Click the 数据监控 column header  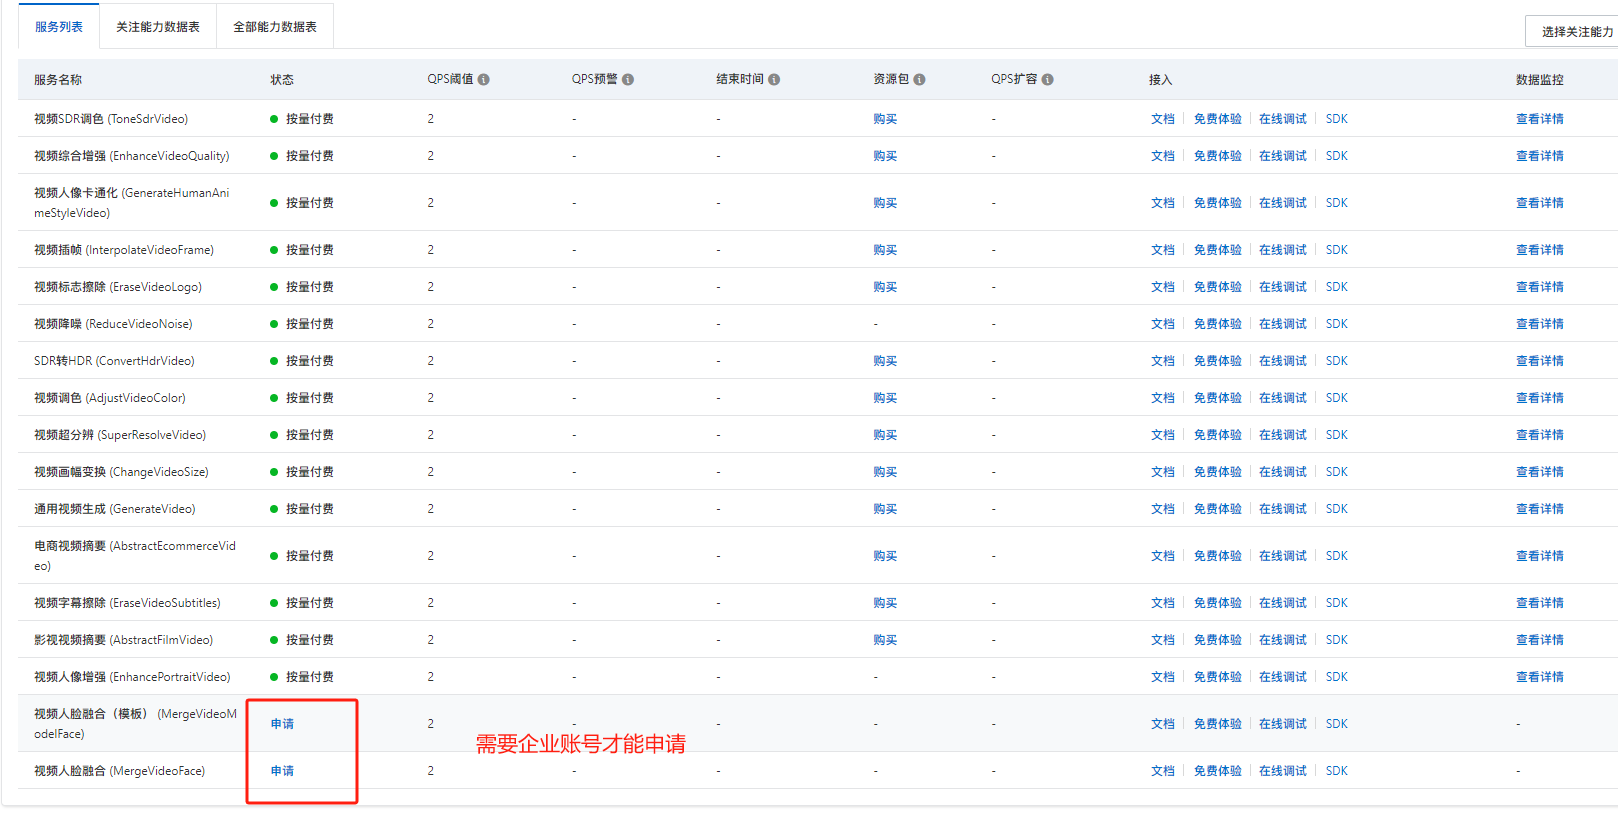click(1540, 80)
